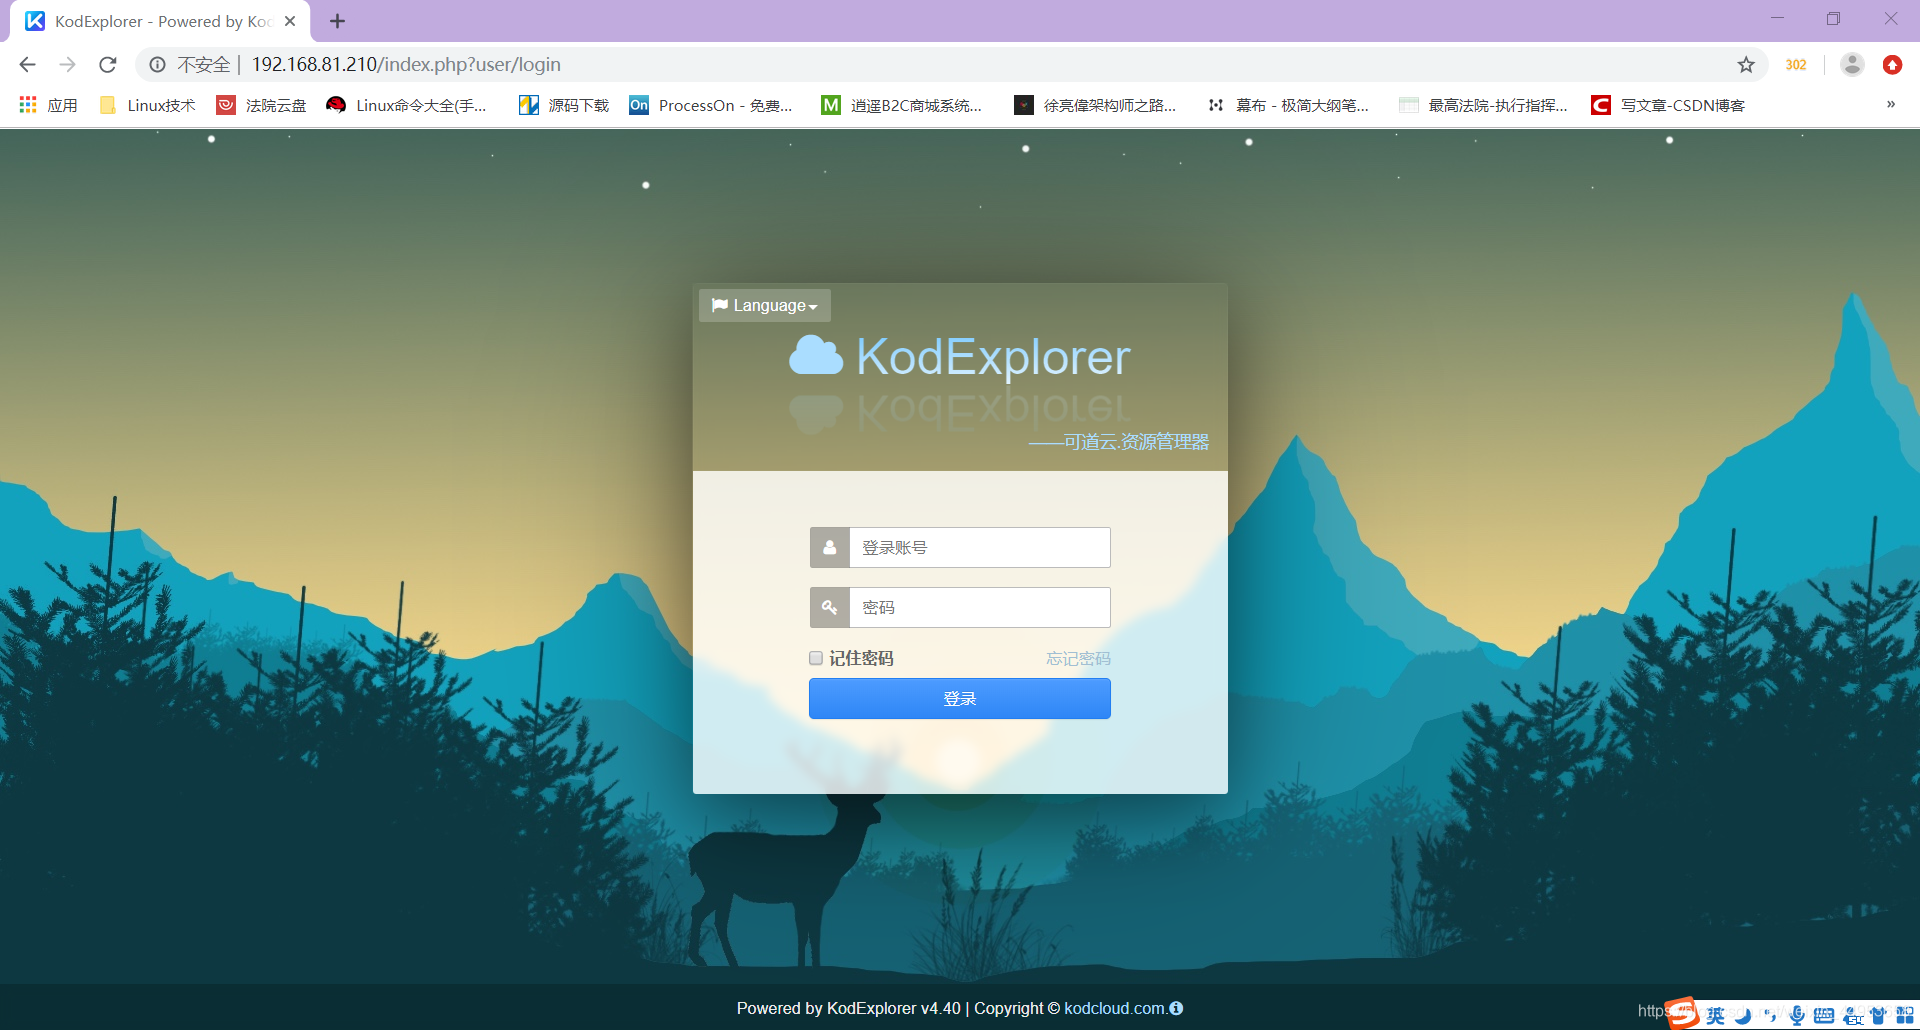Bookmark this page with the star icon
The height and width of the screenshot is (1030, 1920).
pos(1746,64)
